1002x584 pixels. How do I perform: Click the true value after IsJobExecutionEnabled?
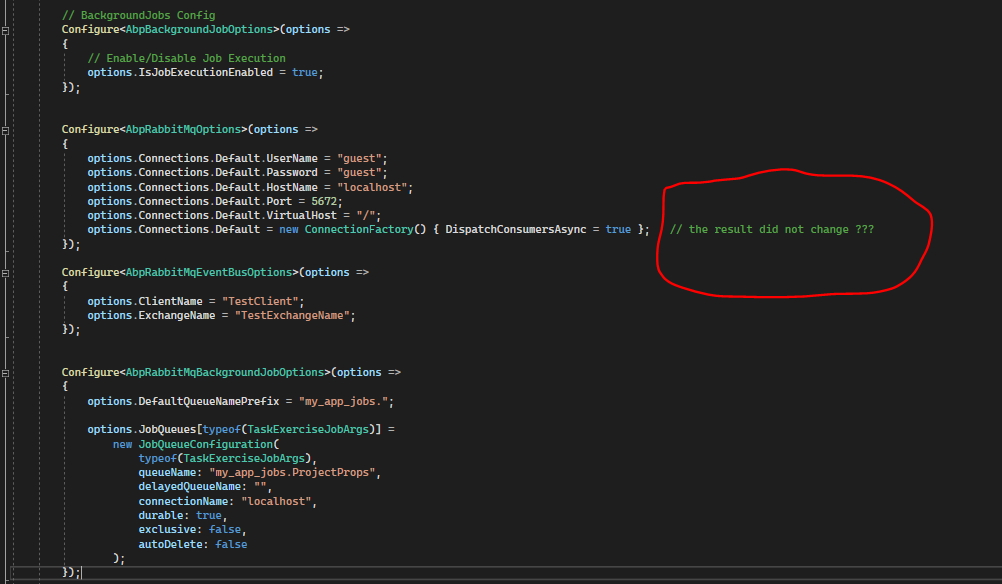pyautogui.click(x=305, y=73)
